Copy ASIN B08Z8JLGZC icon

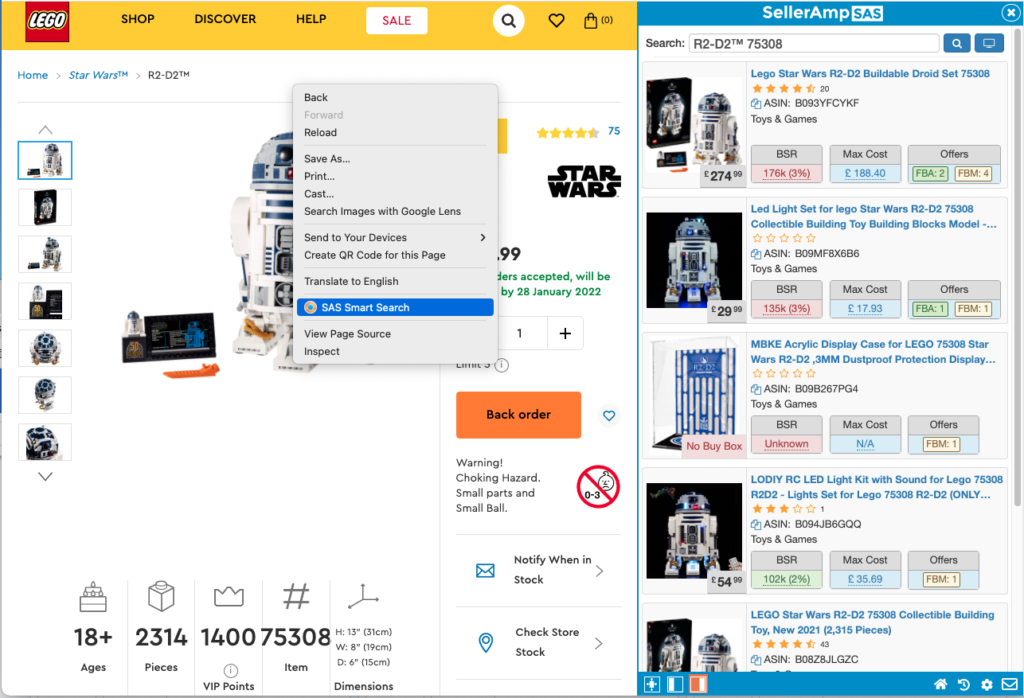[756, 659]
